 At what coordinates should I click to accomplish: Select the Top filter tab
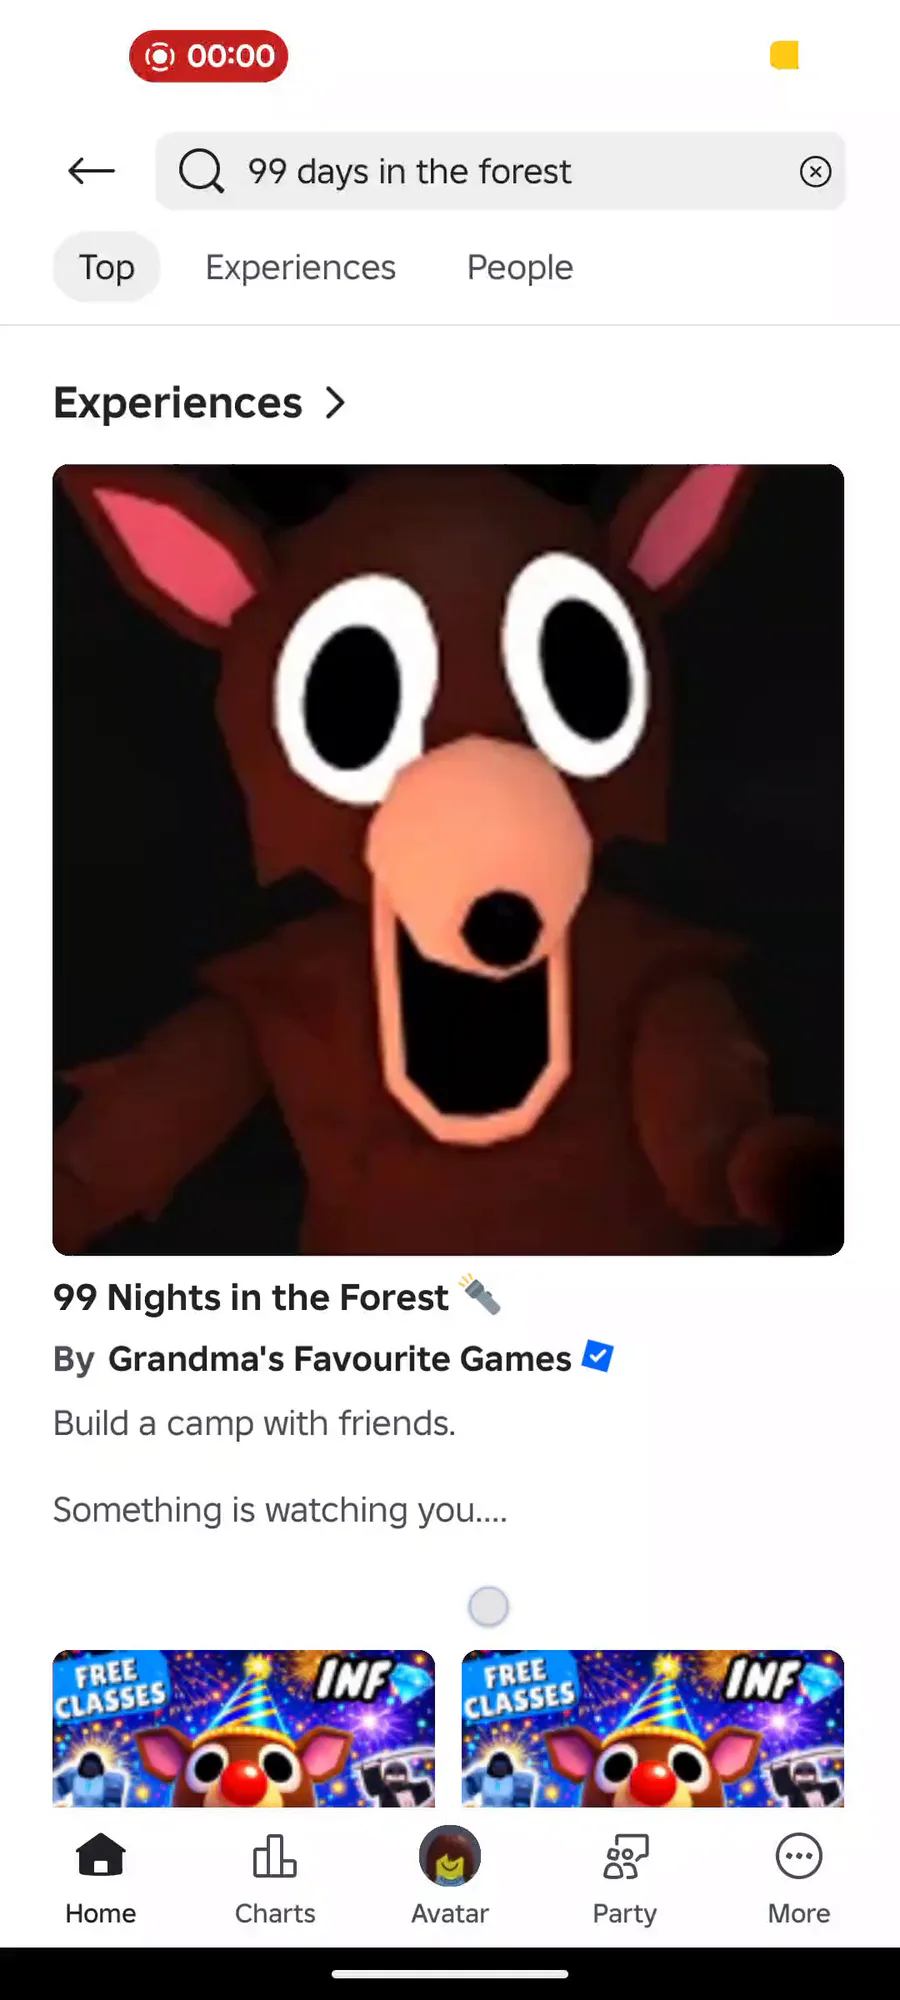coord(107,267)
